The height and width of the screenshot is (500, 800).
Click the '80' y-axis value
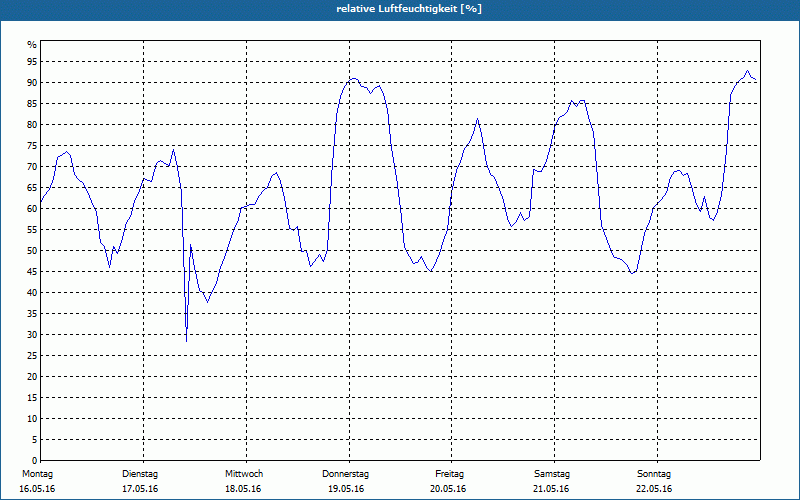point(32,124)
